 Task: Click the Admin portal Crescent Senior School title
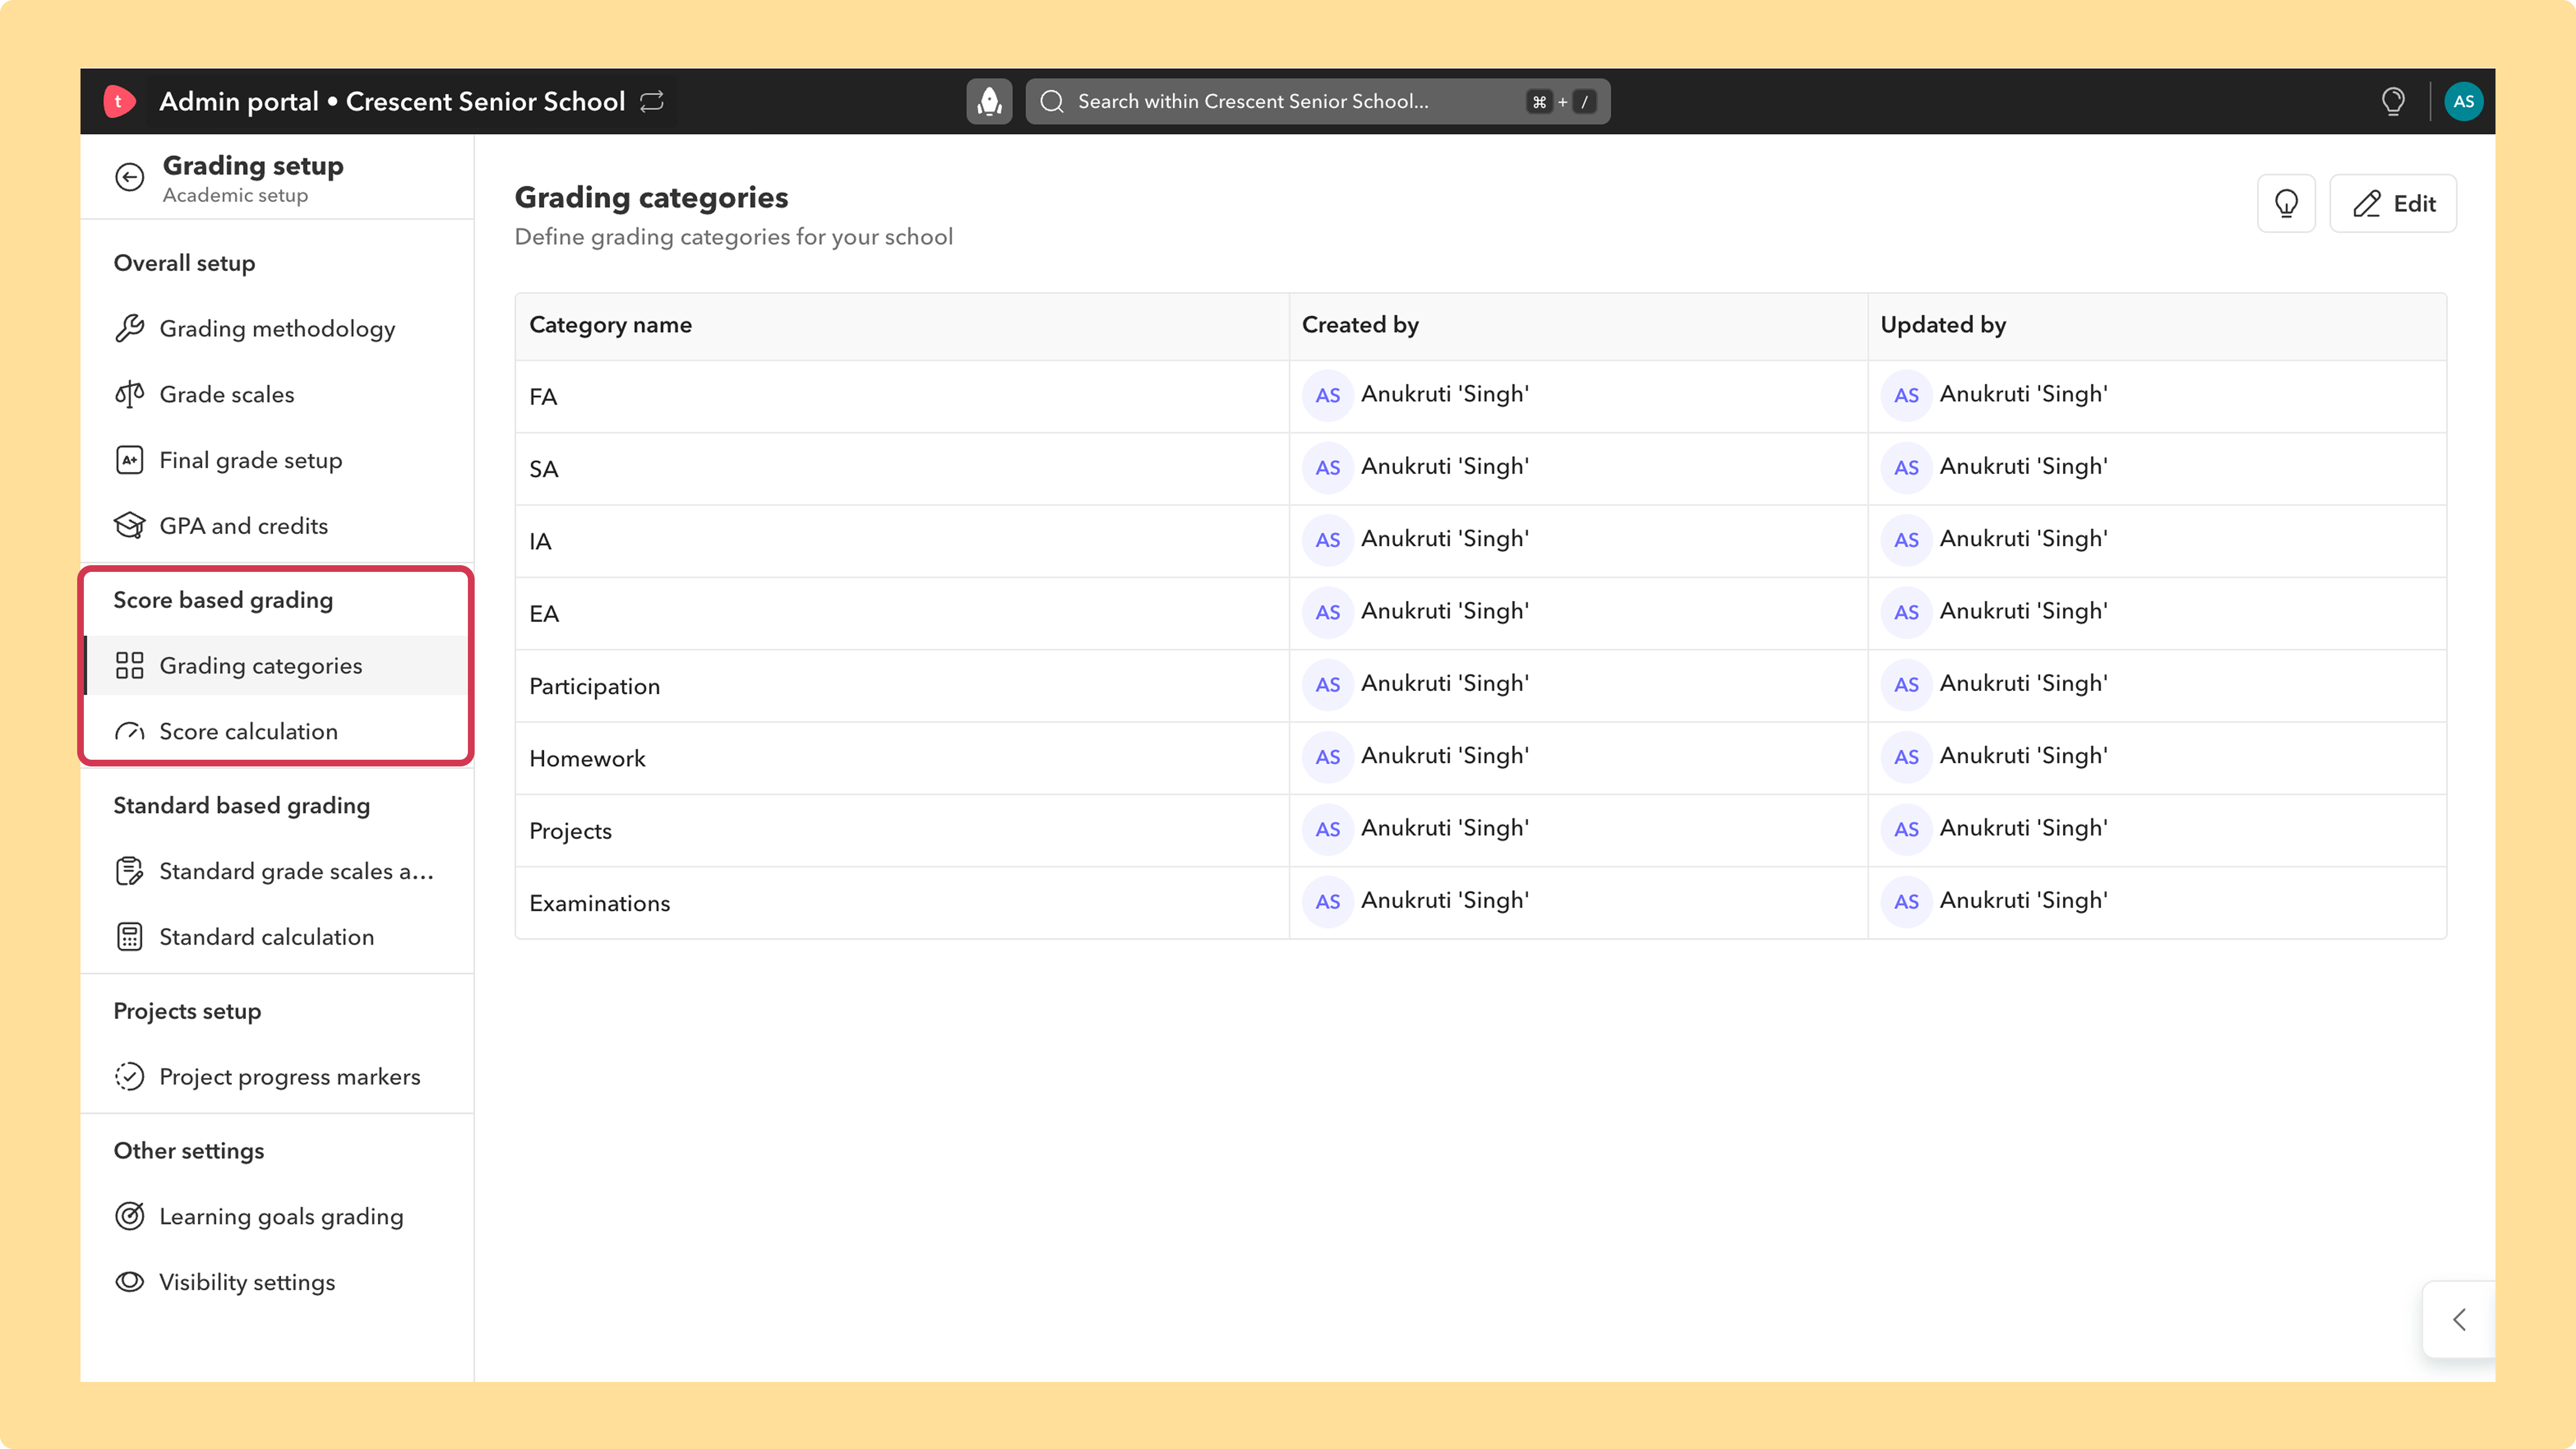pos(392,101)
